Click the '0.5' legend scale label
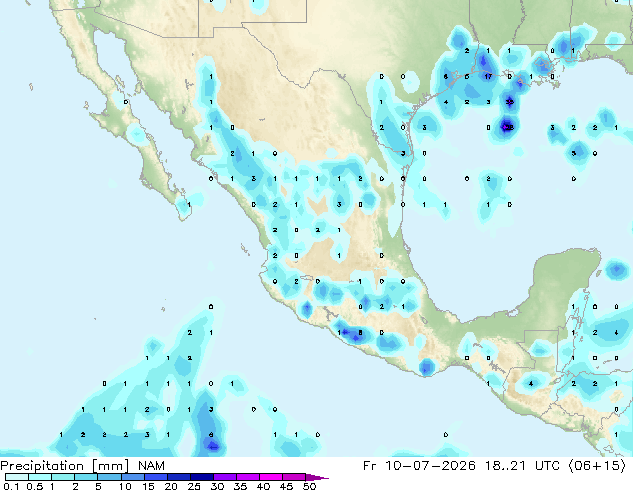The image size is (634, 490). point(35,486)
